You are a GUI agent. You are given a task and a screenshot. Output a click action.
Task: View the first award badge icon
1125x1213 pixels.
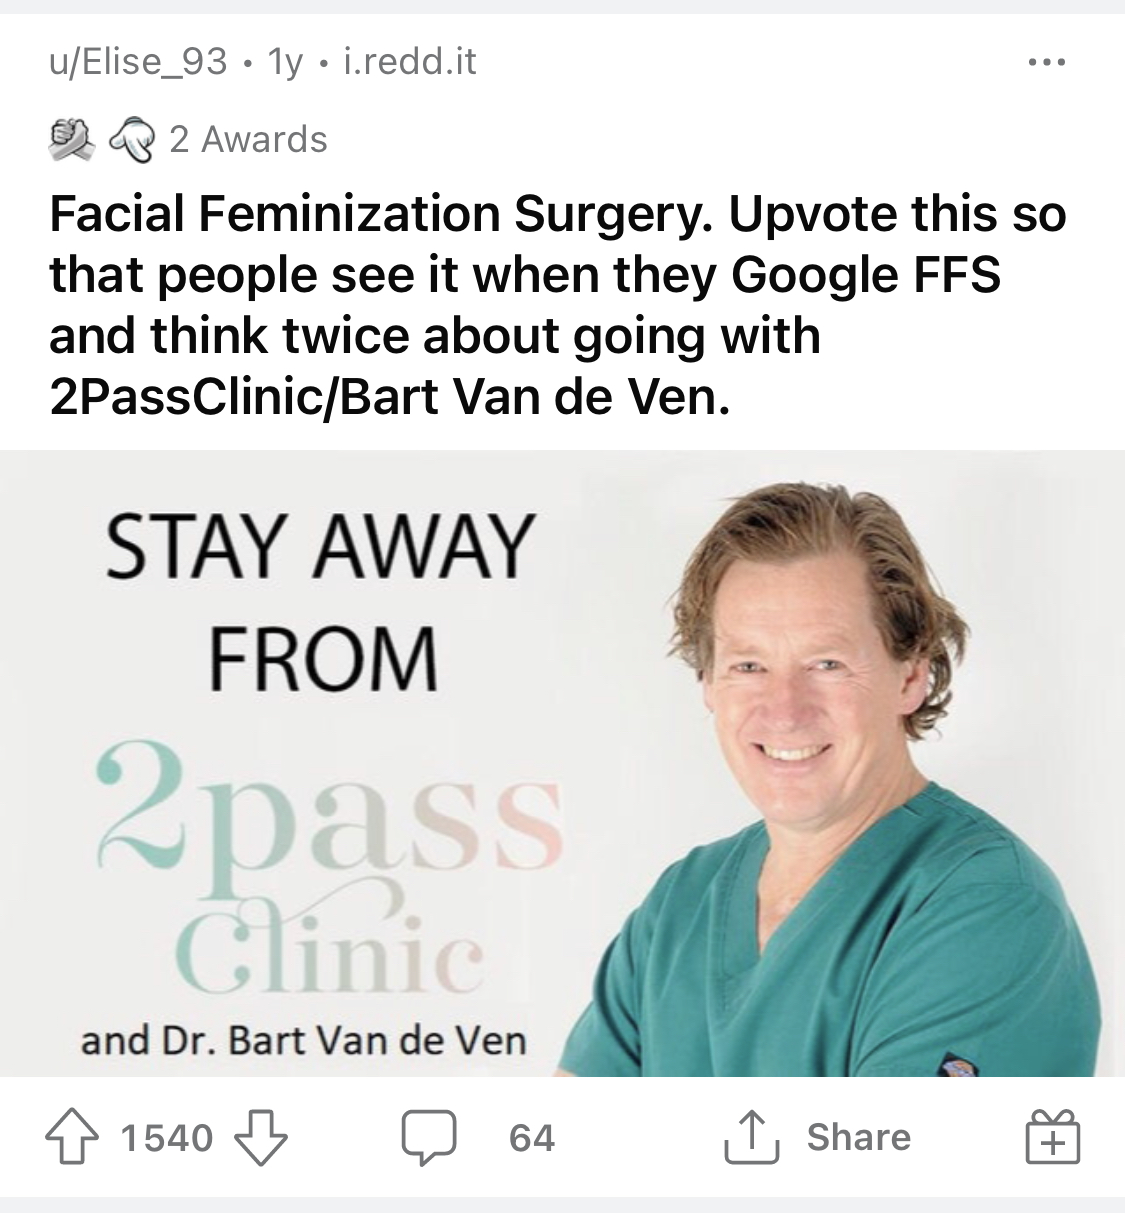[71, 139]
